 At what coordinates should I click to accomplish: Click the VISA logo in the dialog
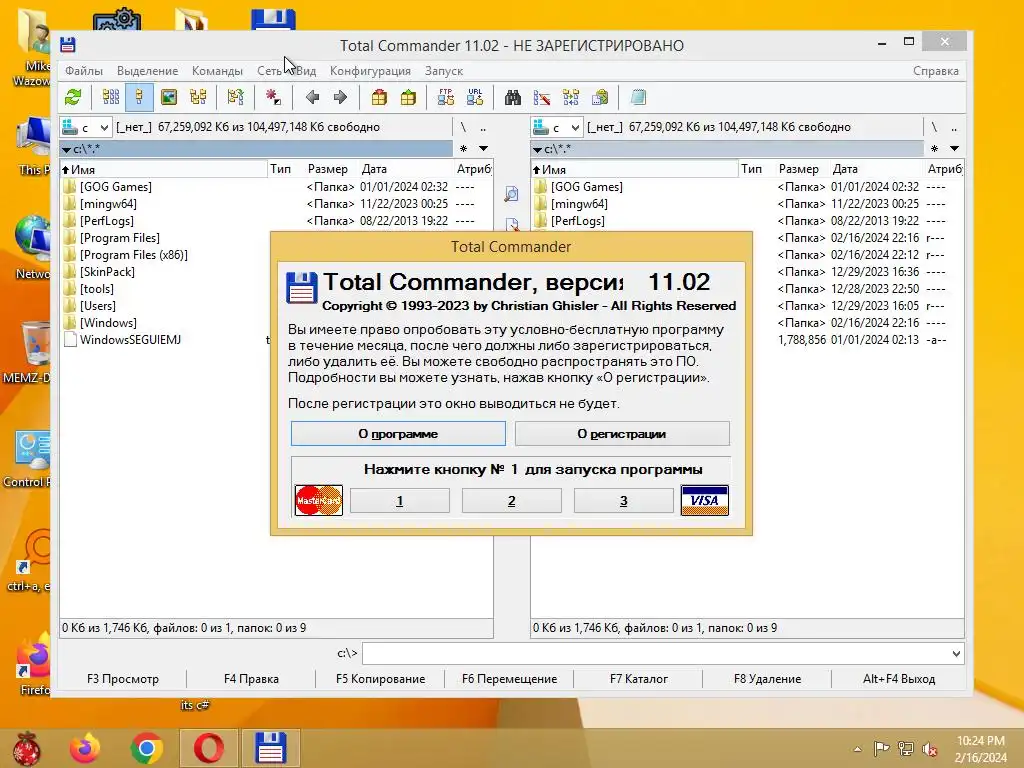[705, 501]
